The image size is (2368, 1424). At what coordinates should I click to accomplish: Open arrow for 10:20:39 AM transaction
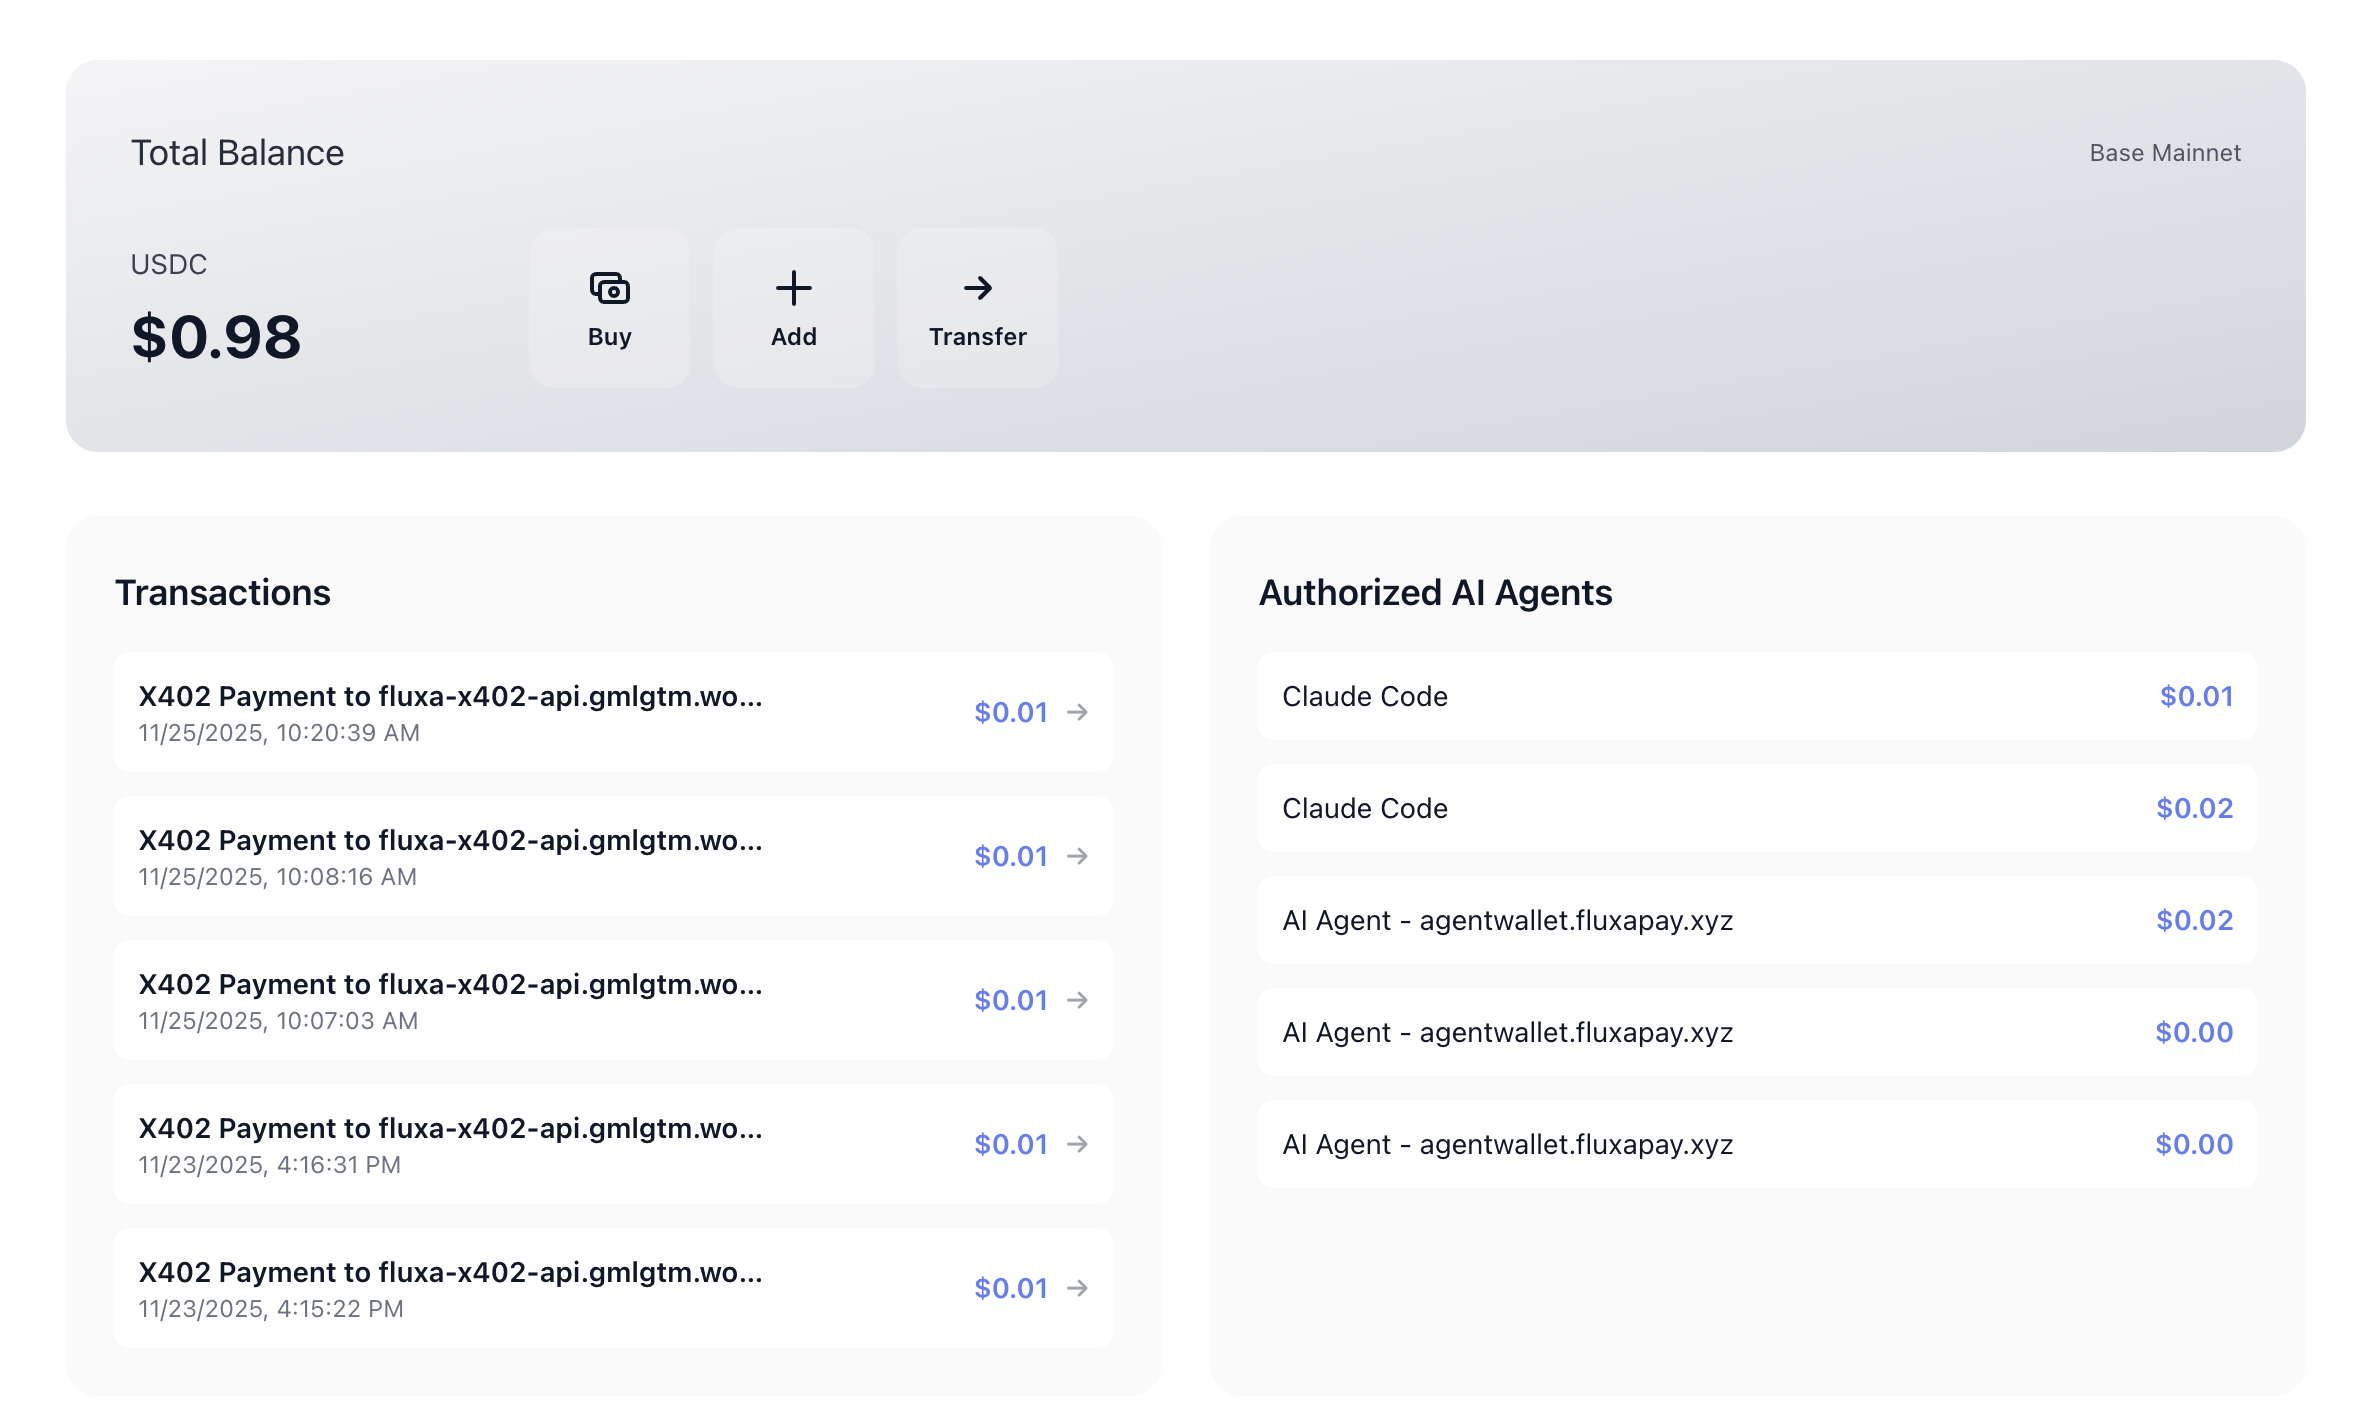click(1077, 712)
